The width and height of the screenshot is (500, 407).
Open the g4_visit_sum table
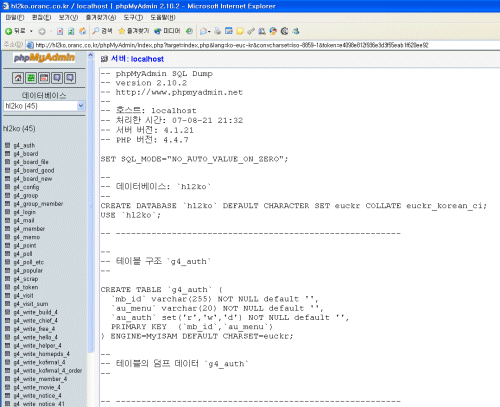(31, 304)
